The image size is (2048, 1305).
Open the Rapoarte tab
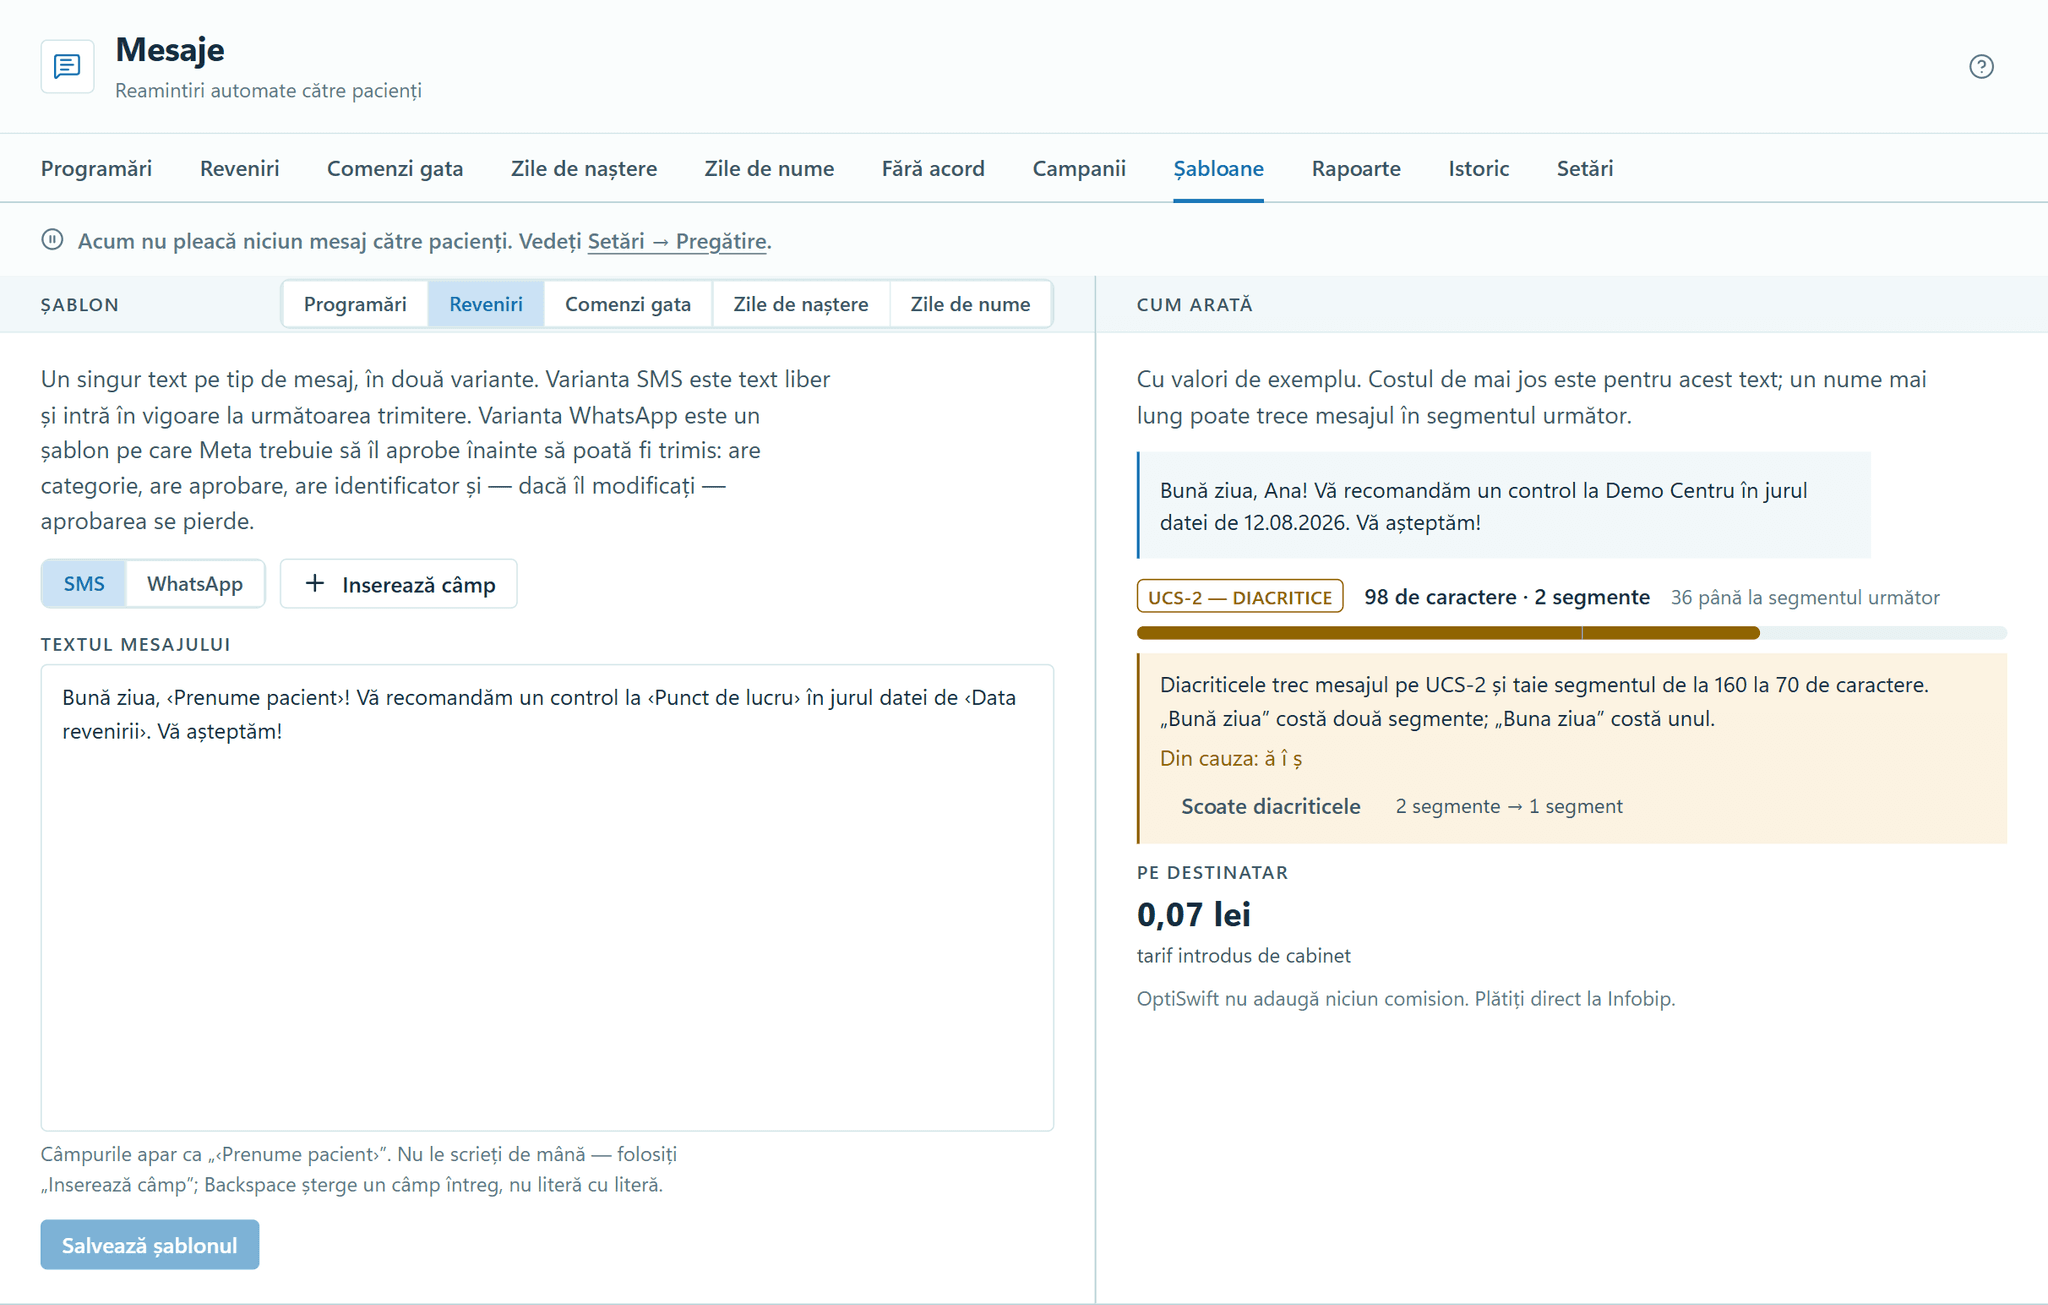coord(1356,168)
